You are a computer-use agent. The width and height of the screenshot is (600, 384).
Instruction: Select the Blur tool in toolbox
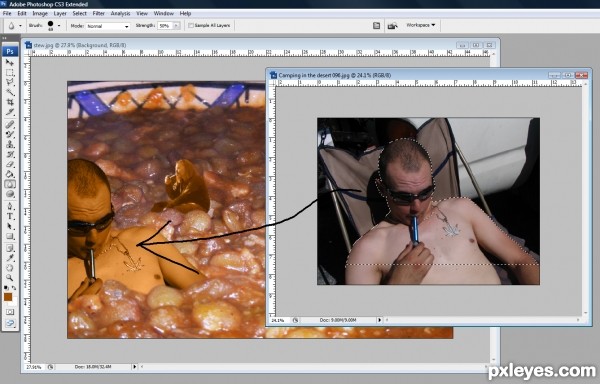pyautogui.click(x=10, y=184)
